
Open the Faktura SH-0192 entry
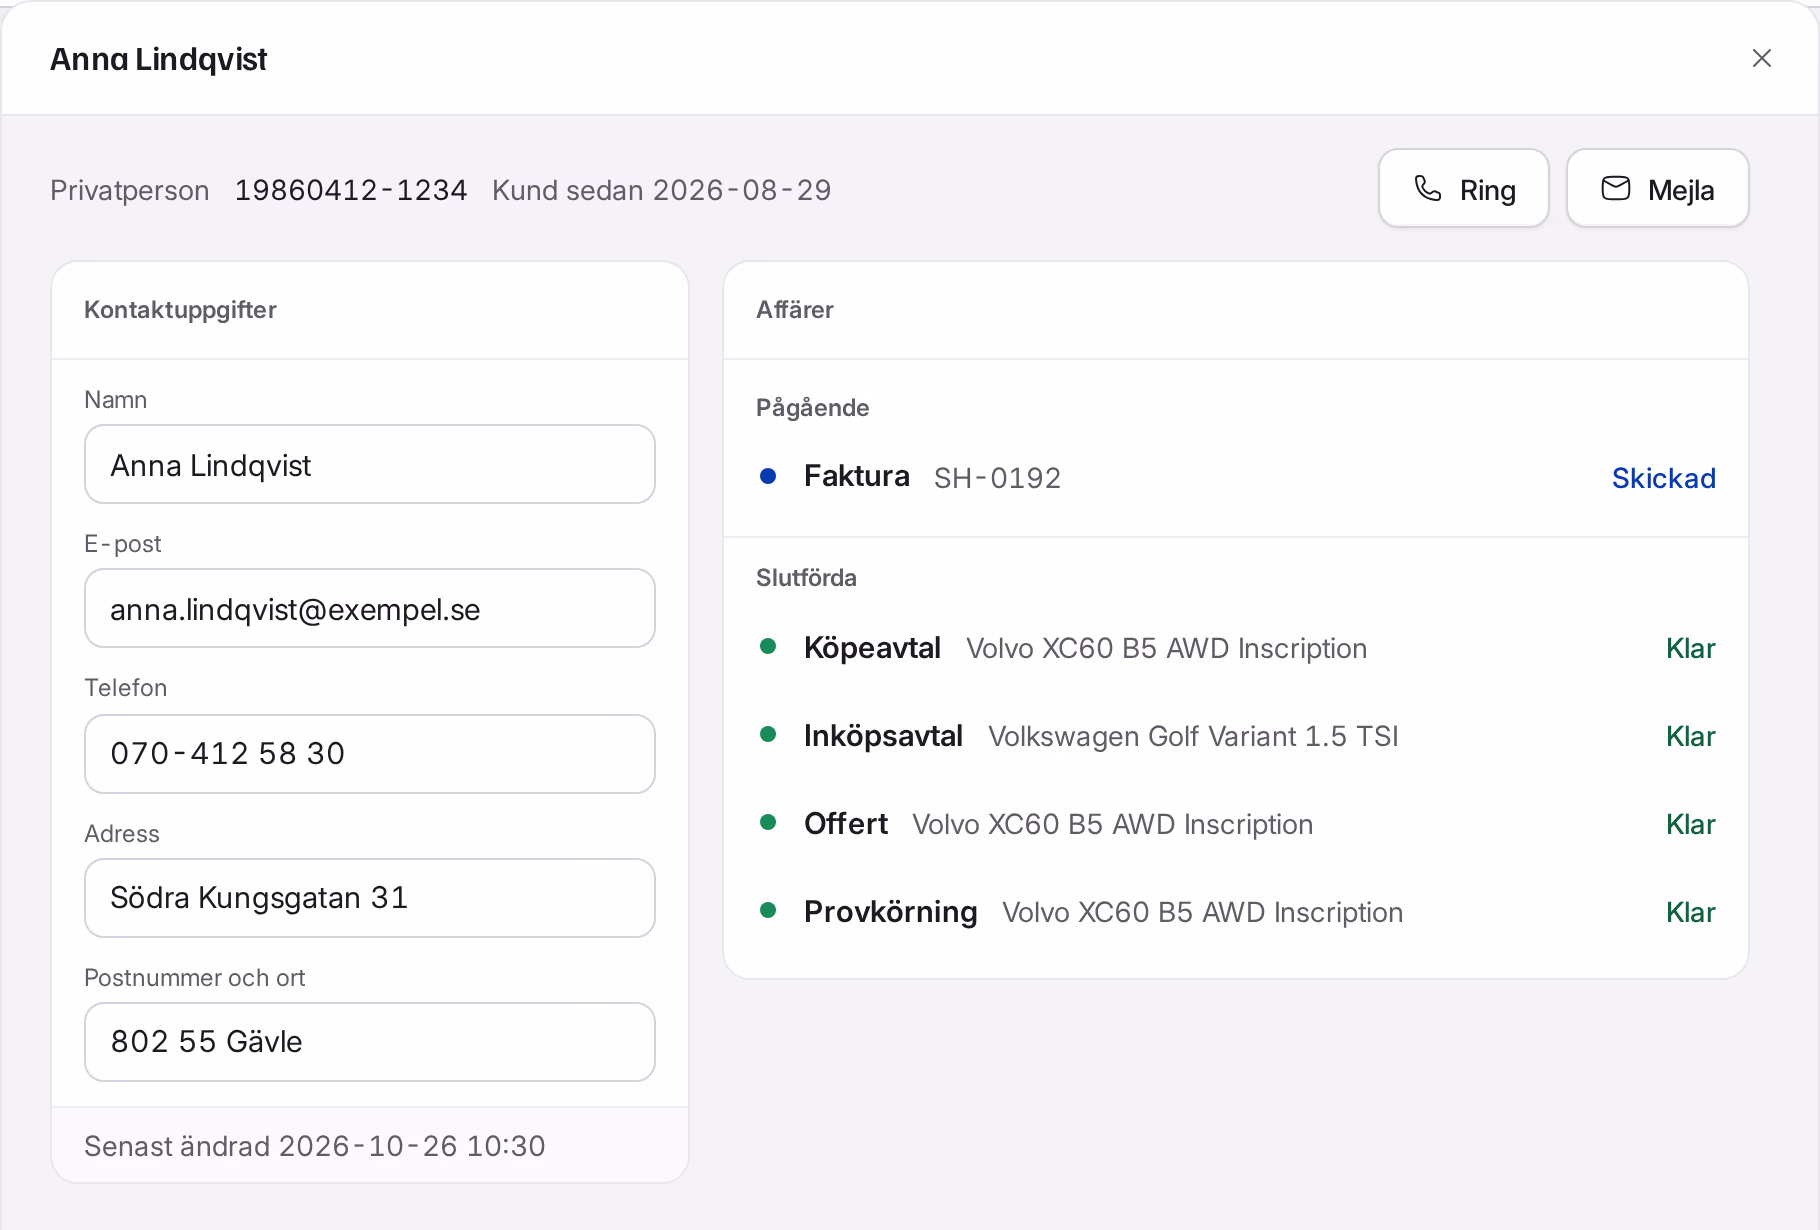[1236, 477]
